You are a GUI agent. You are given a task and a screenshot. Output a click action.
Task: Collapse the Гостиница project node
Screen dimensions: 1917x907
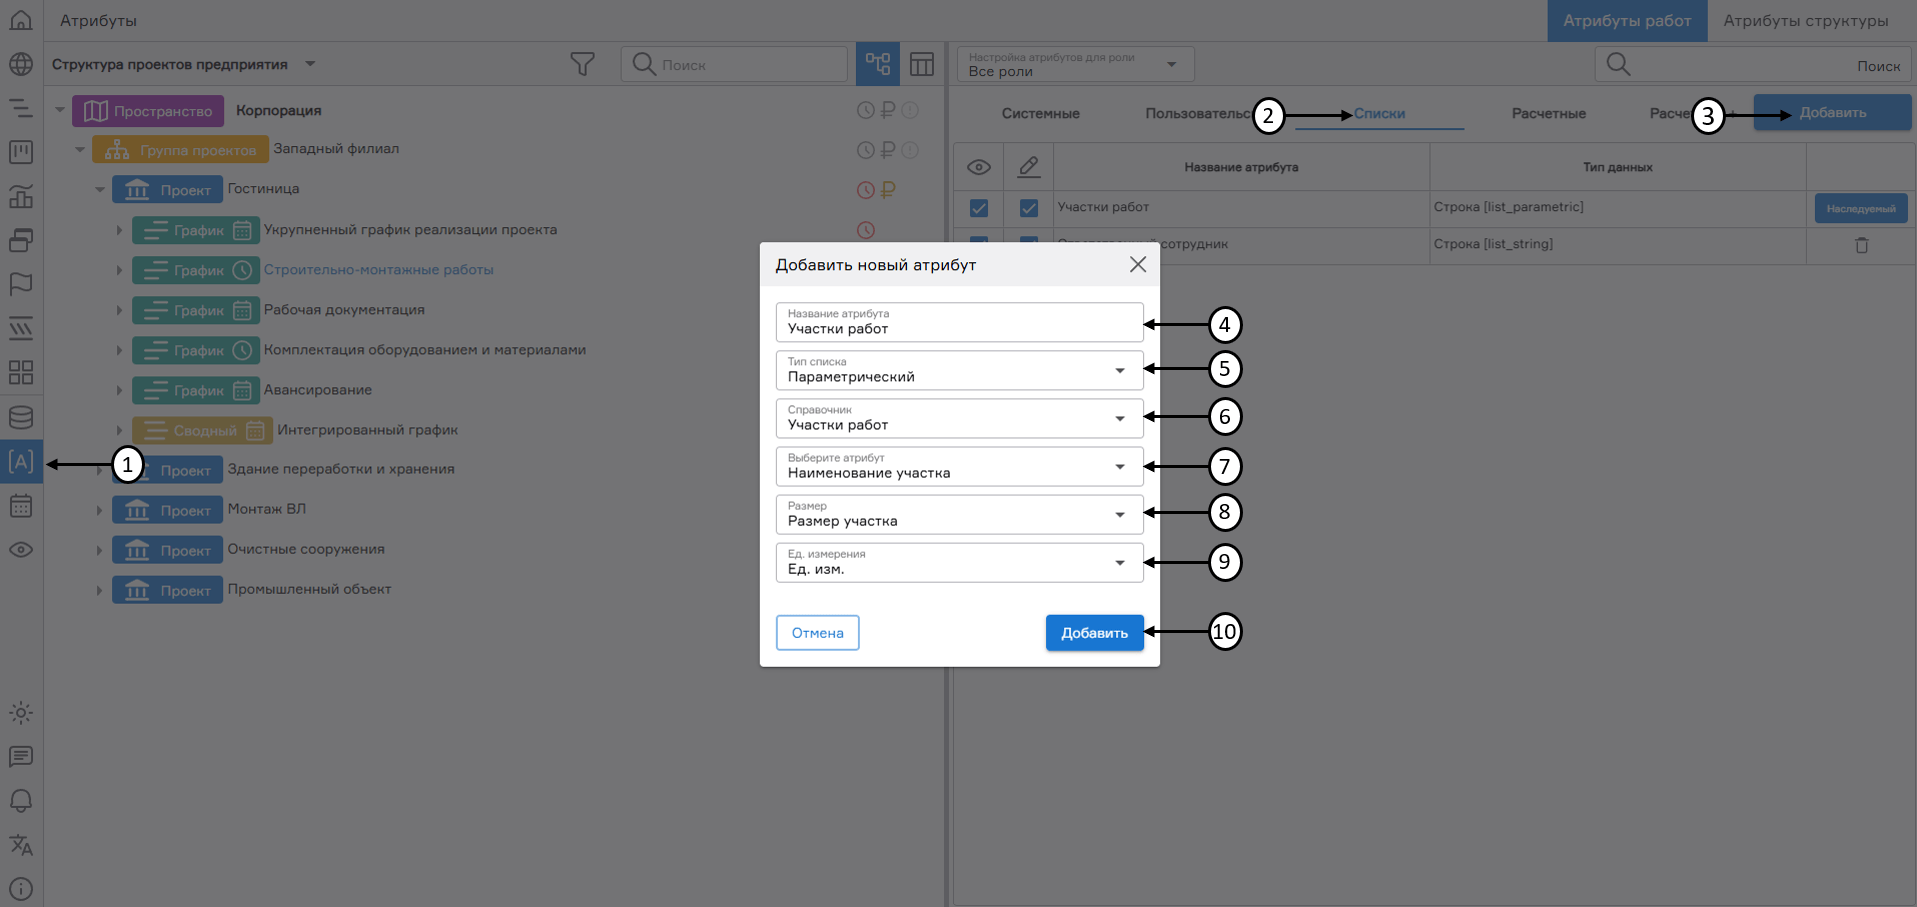tap(100, 189)
